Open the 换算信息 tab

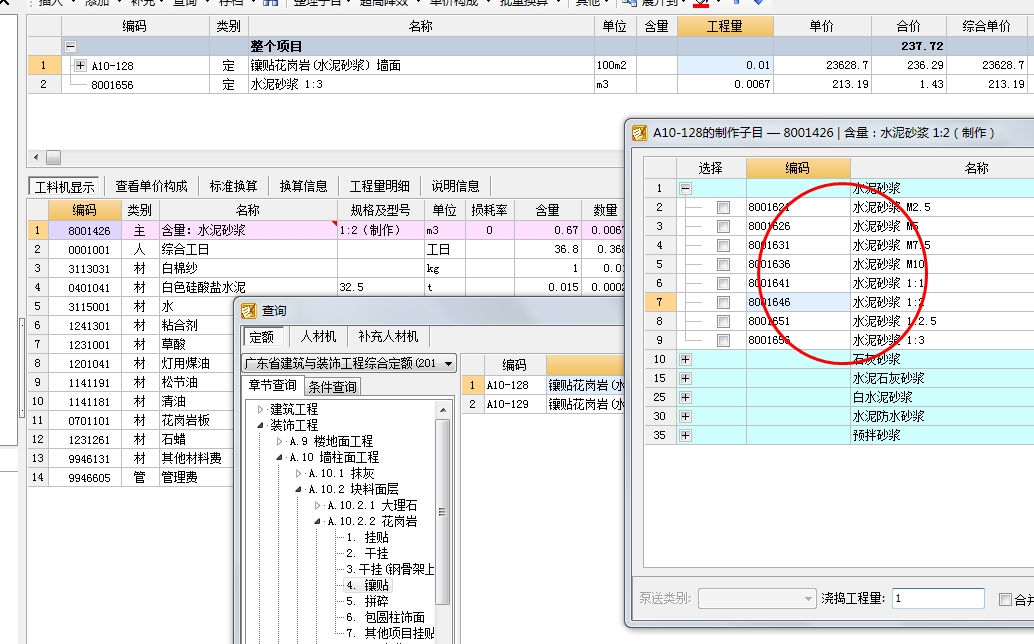pos(303,187)
